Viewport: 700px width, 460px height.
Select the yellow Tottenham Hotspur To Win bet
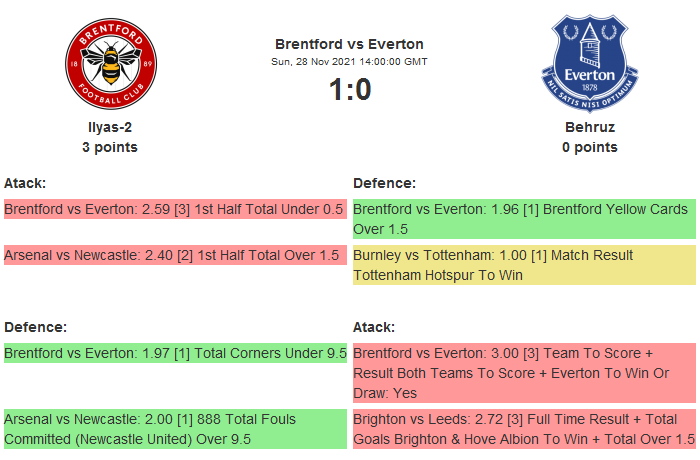[524, 265]
